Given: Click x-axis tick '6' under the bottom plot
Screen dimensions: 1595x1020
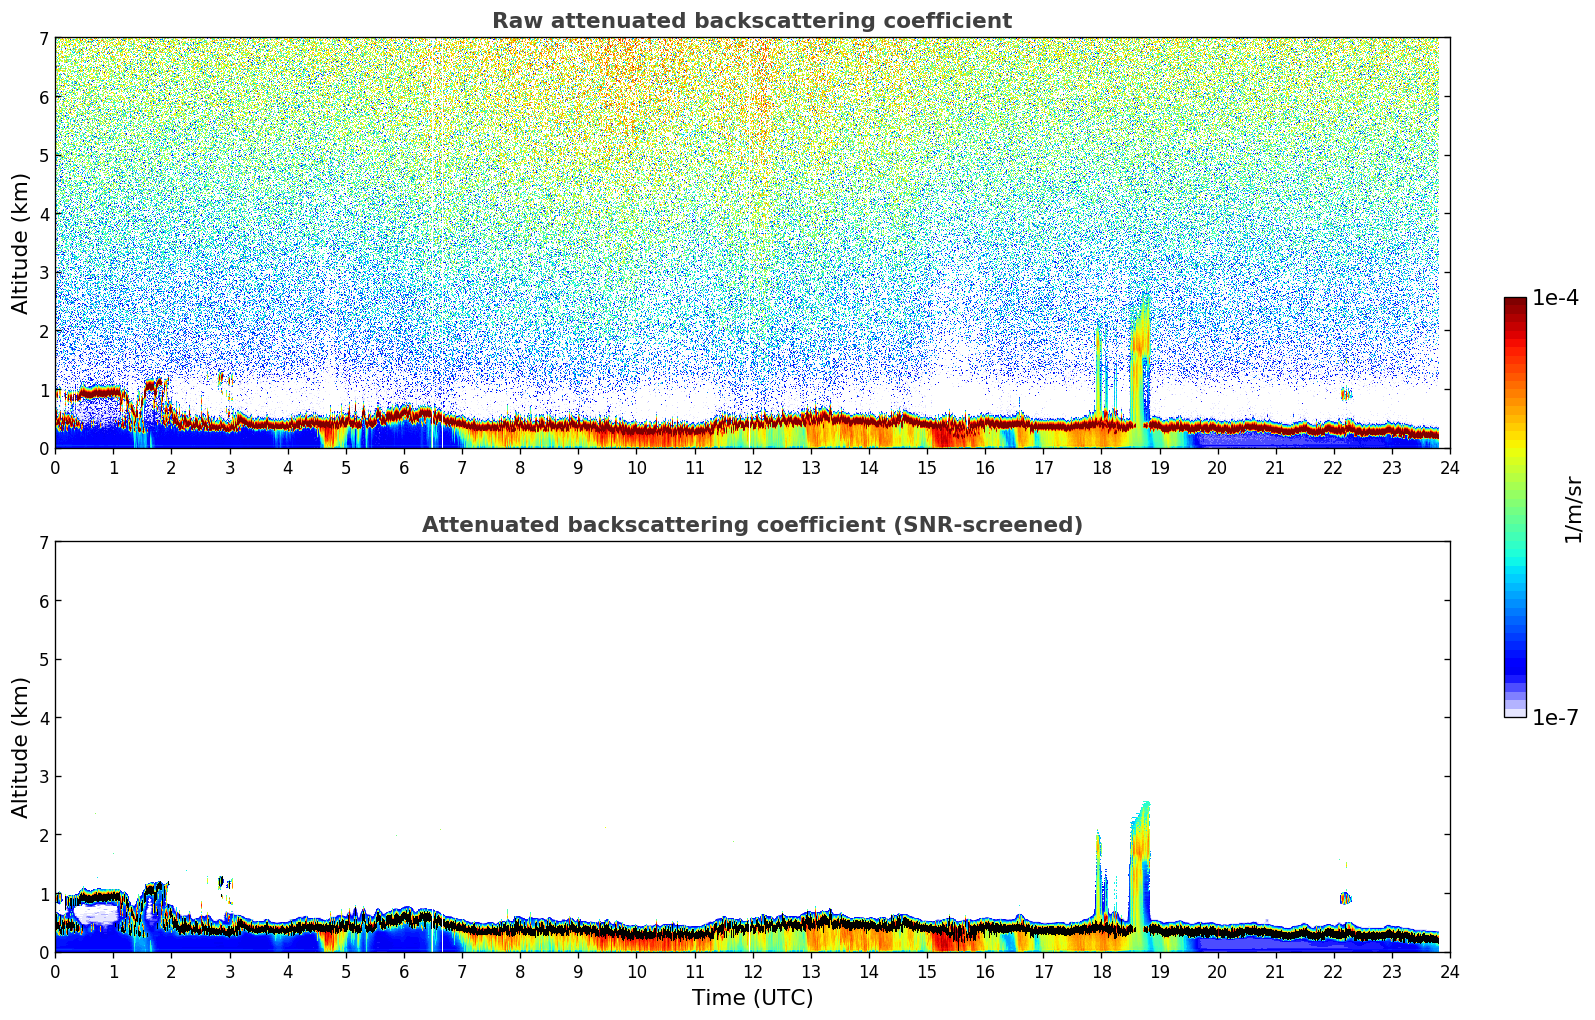Looking at the screenshot, I should [404, 971].
